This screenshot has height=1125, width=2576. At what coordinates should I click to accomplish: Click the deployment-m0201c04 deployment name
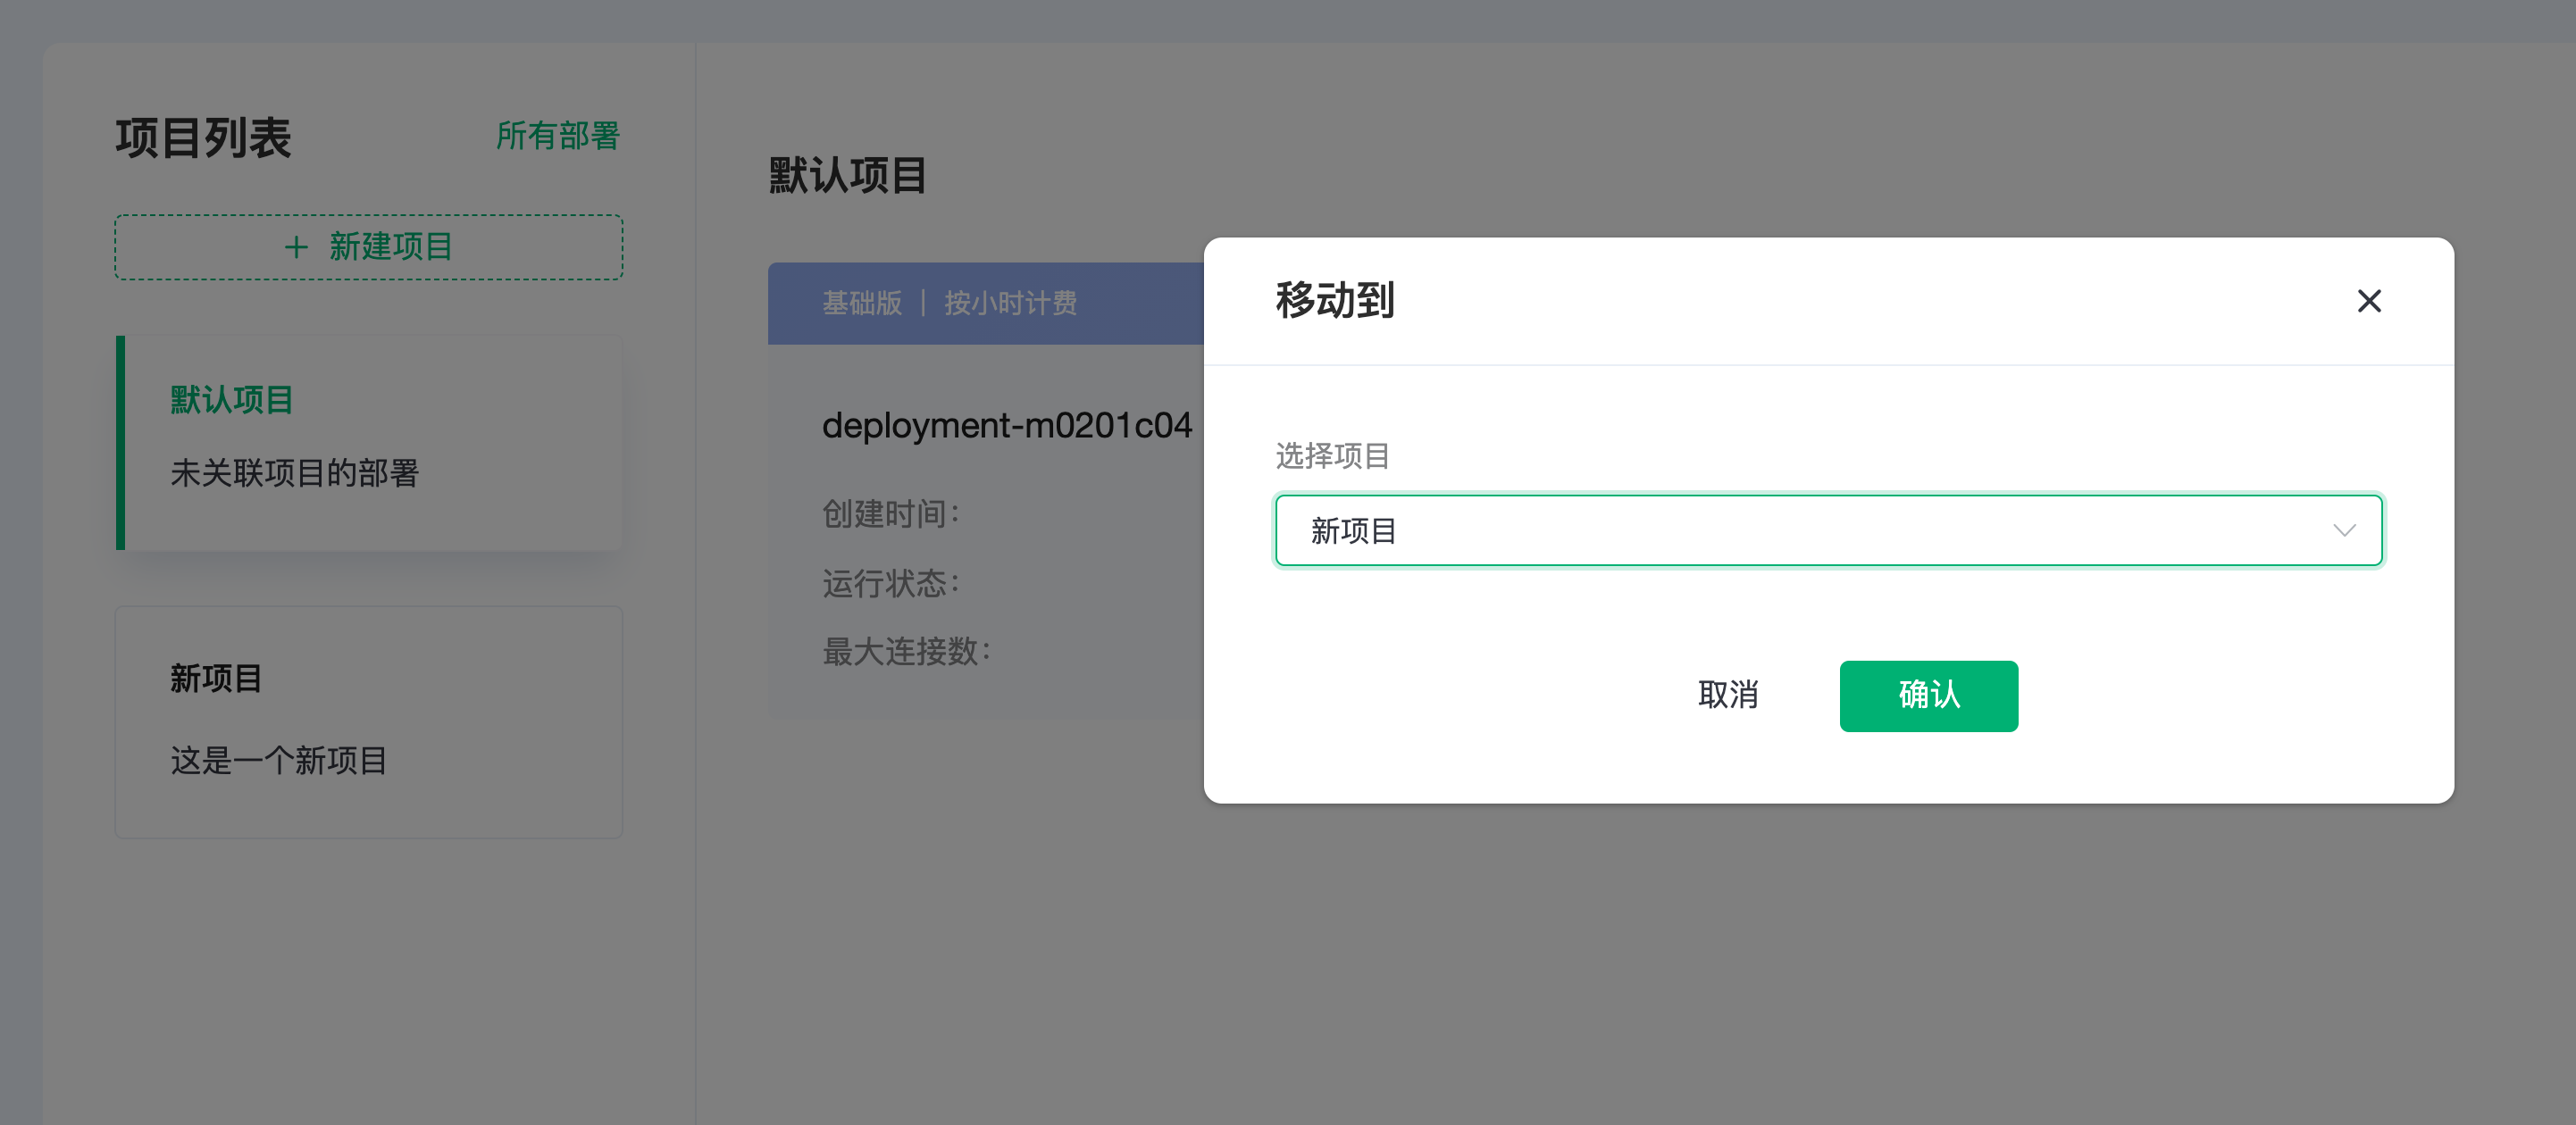(1006, 426)
